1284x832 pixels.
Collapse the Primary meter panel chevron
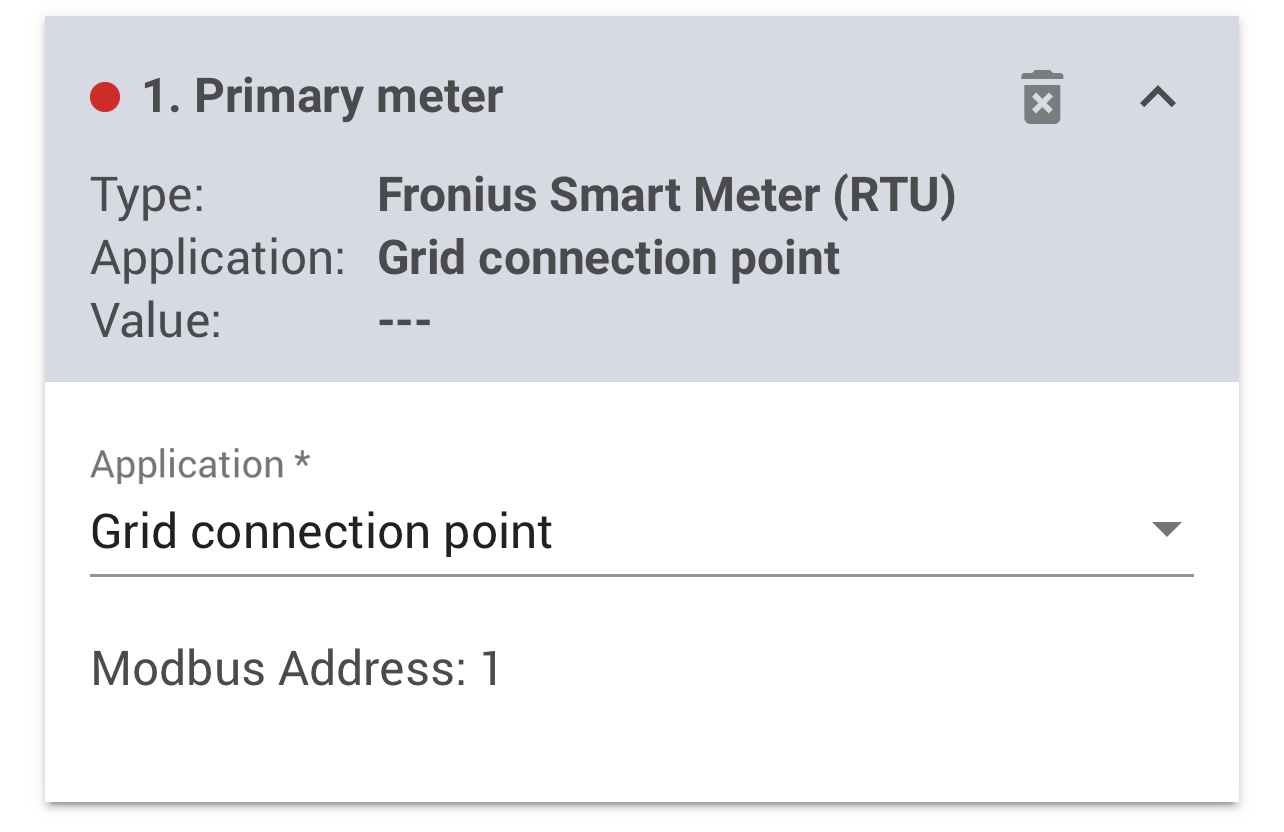1158,97
